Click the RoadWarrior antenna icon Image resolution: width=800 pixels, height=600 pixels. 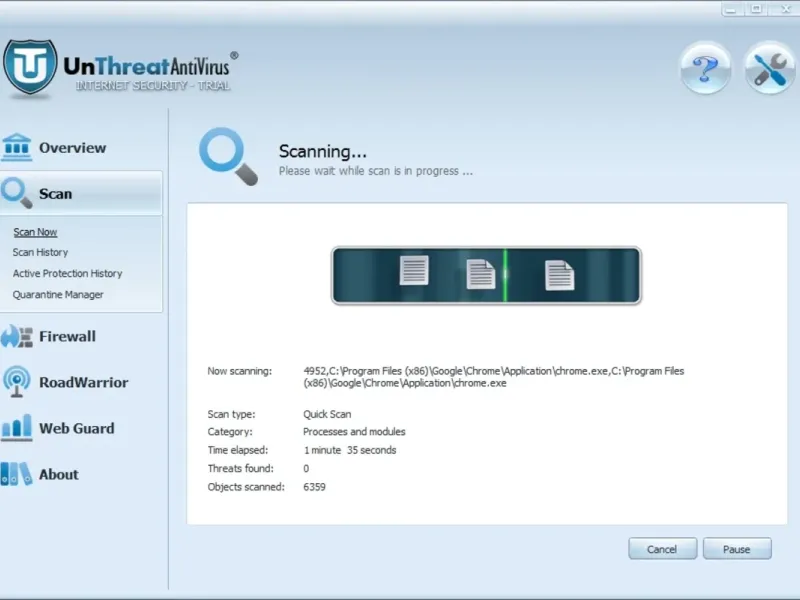point(16,381)
